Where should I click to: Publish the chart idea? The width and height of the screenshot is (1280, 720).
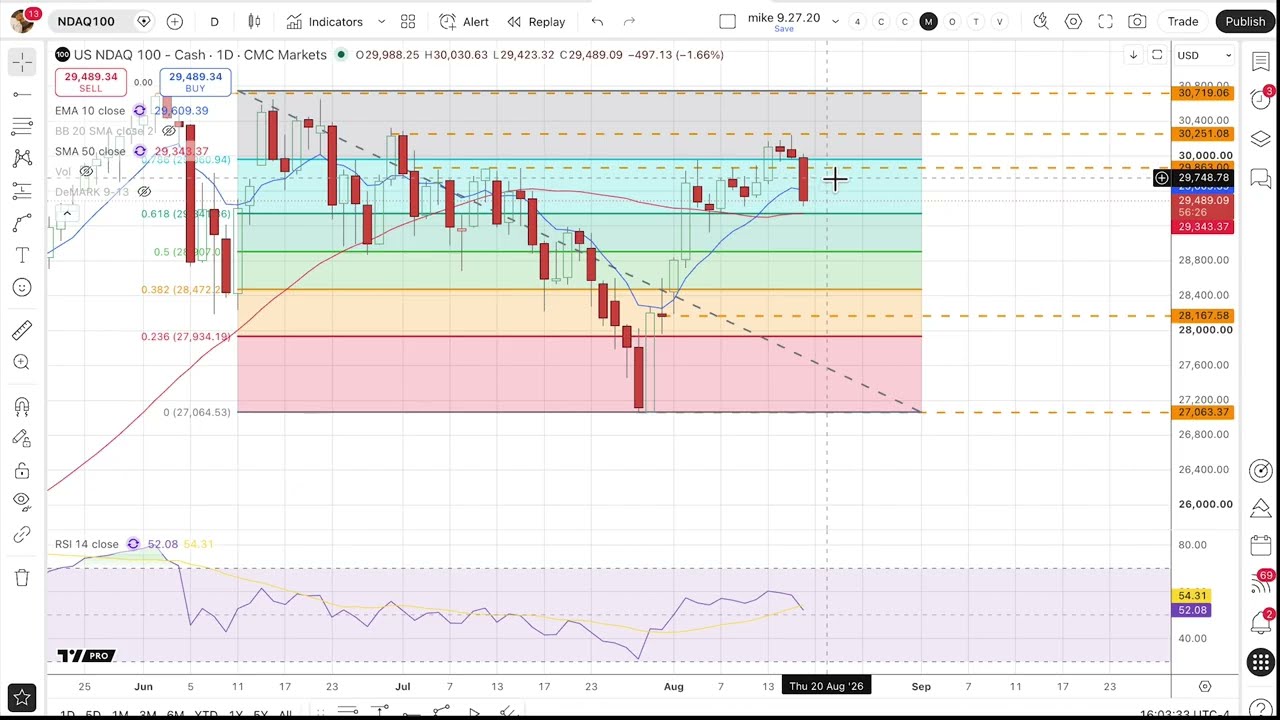click(1245, 21)
